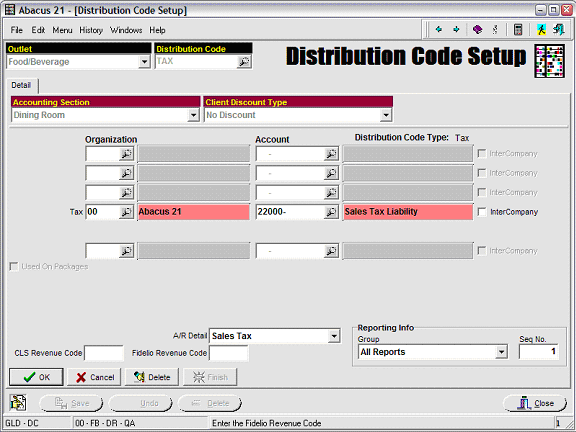Viewport: 576px width, 432px height.
Task: Open Distribution Code lookup magnifier
Action: (244, 62)
